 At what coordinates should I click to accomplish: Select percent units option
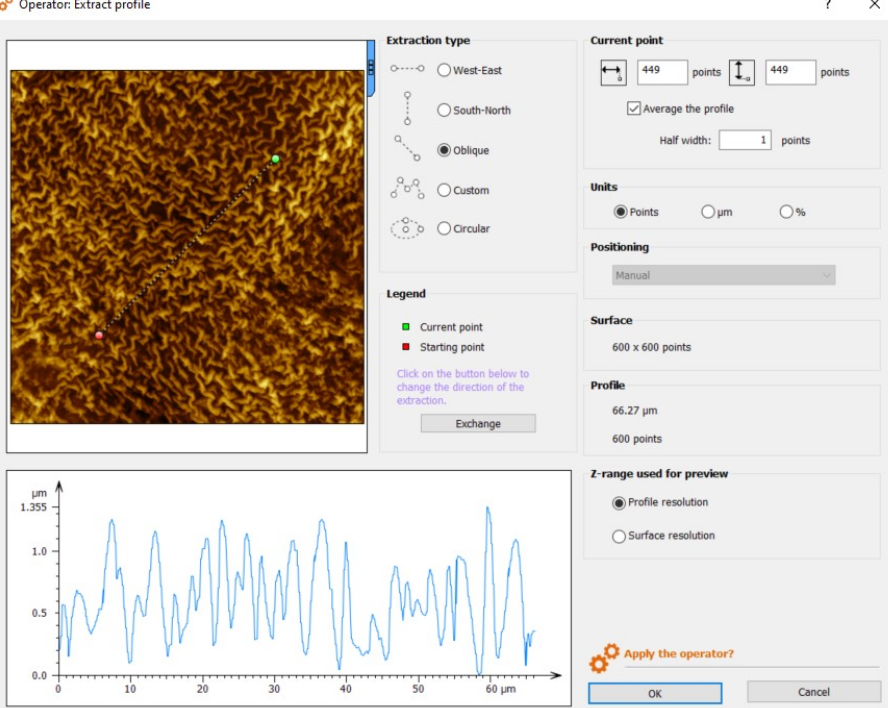click(x=786, y=212)
